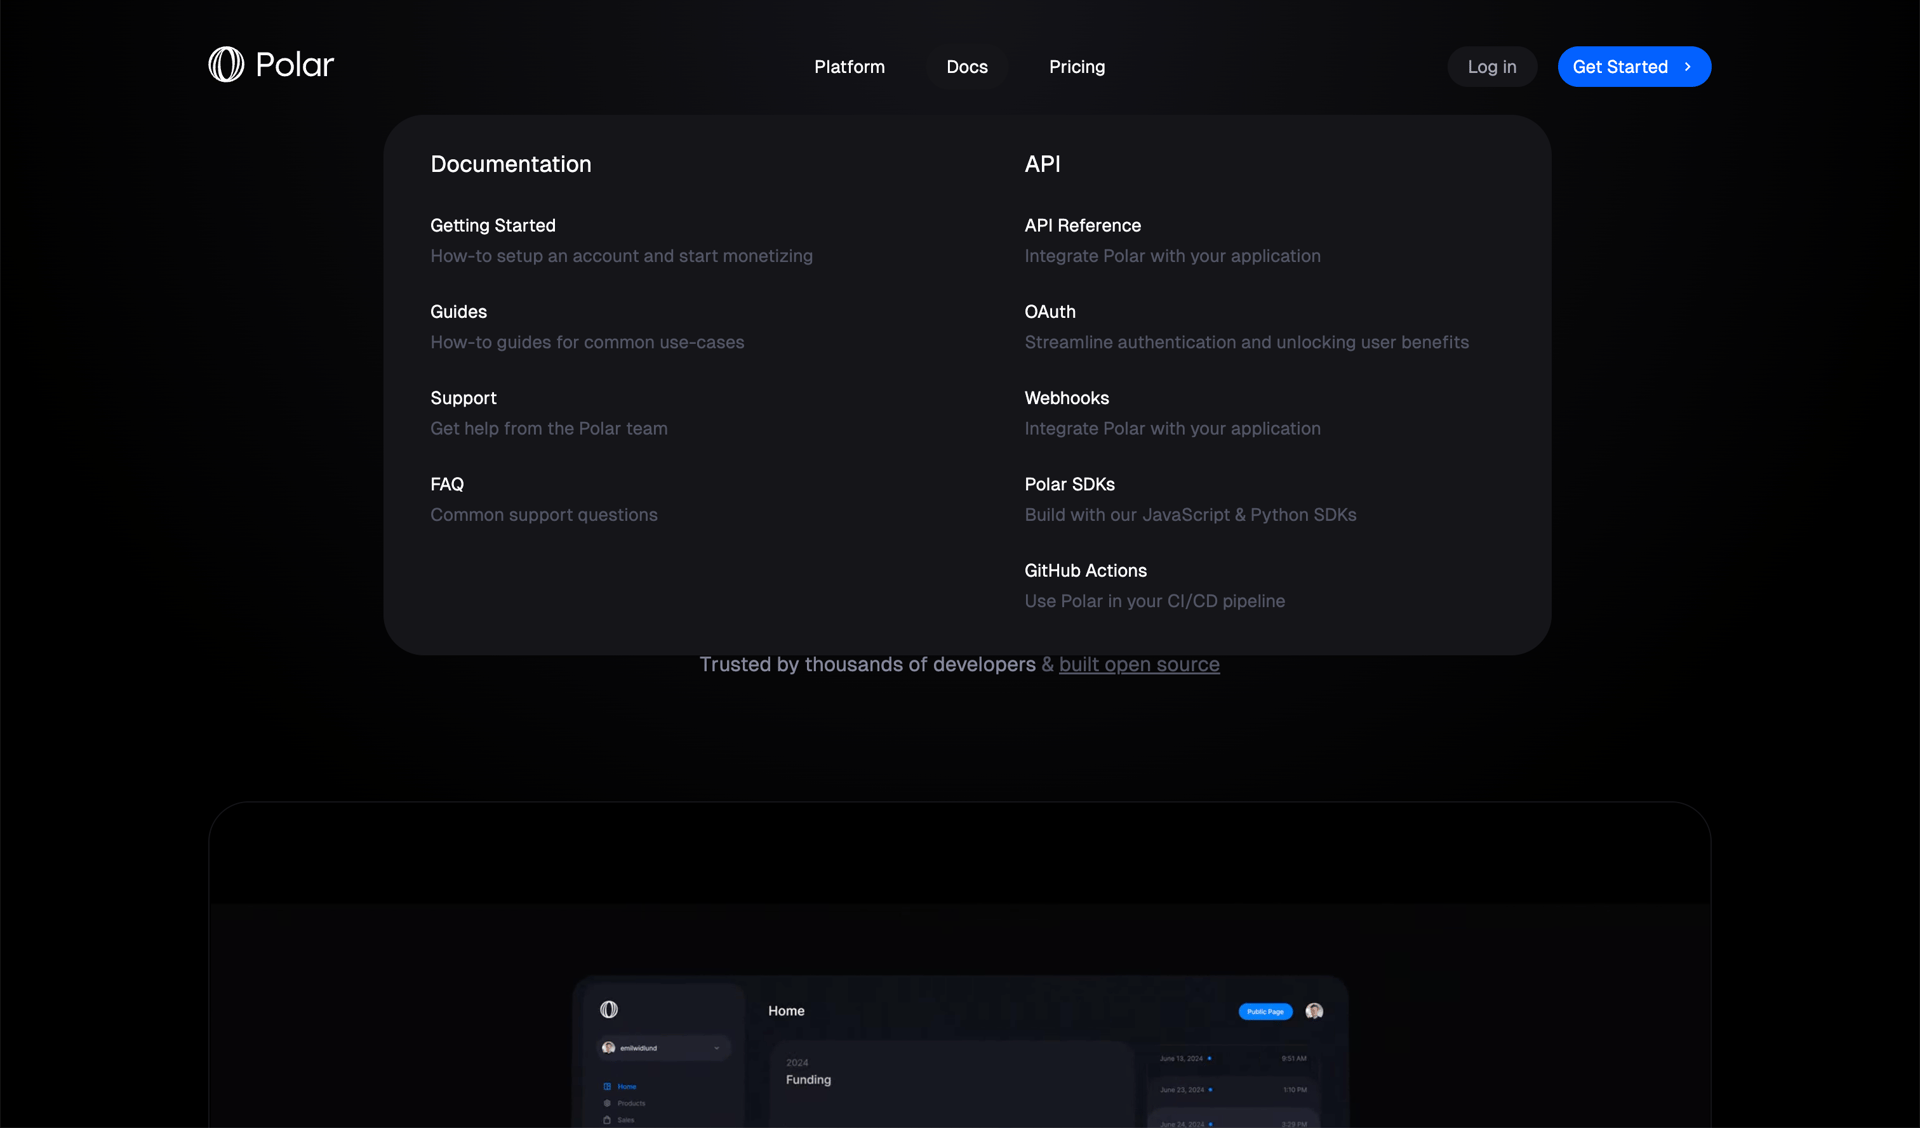Open the built open source link
This screenshot has height=1128, width=1920.
click(1139, 664)
